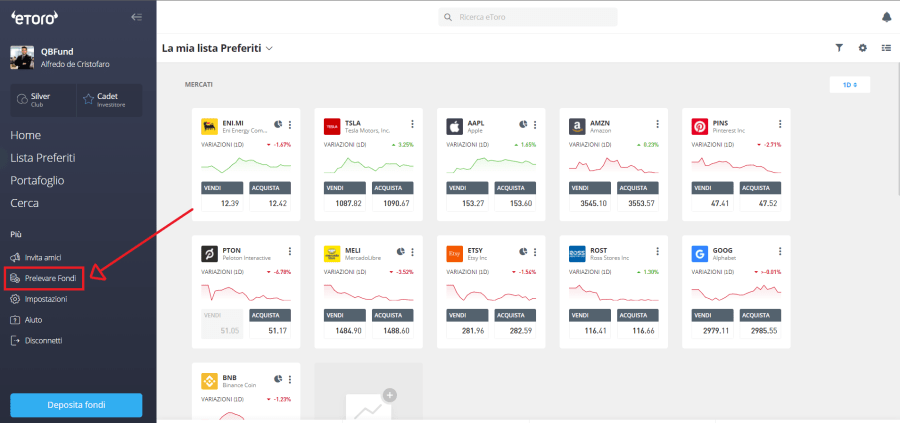Click ACQUISTA on the AAPL card
Image resolution: width=900 pixels, height=423 pixels.
[x=515, y=188]
